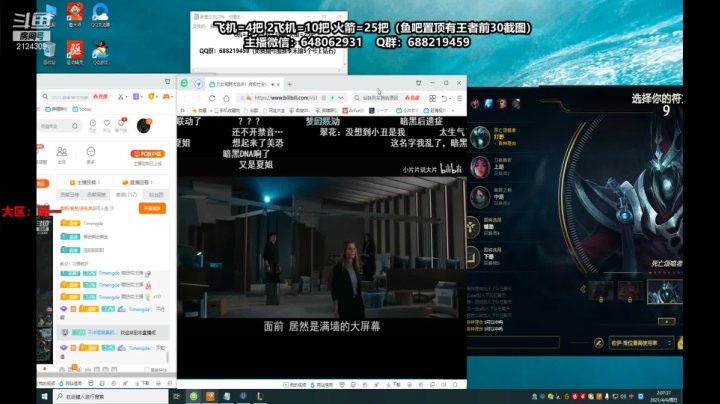Click 网站信用 in bilibili browser status bar
720x404 pixels.
321,385
